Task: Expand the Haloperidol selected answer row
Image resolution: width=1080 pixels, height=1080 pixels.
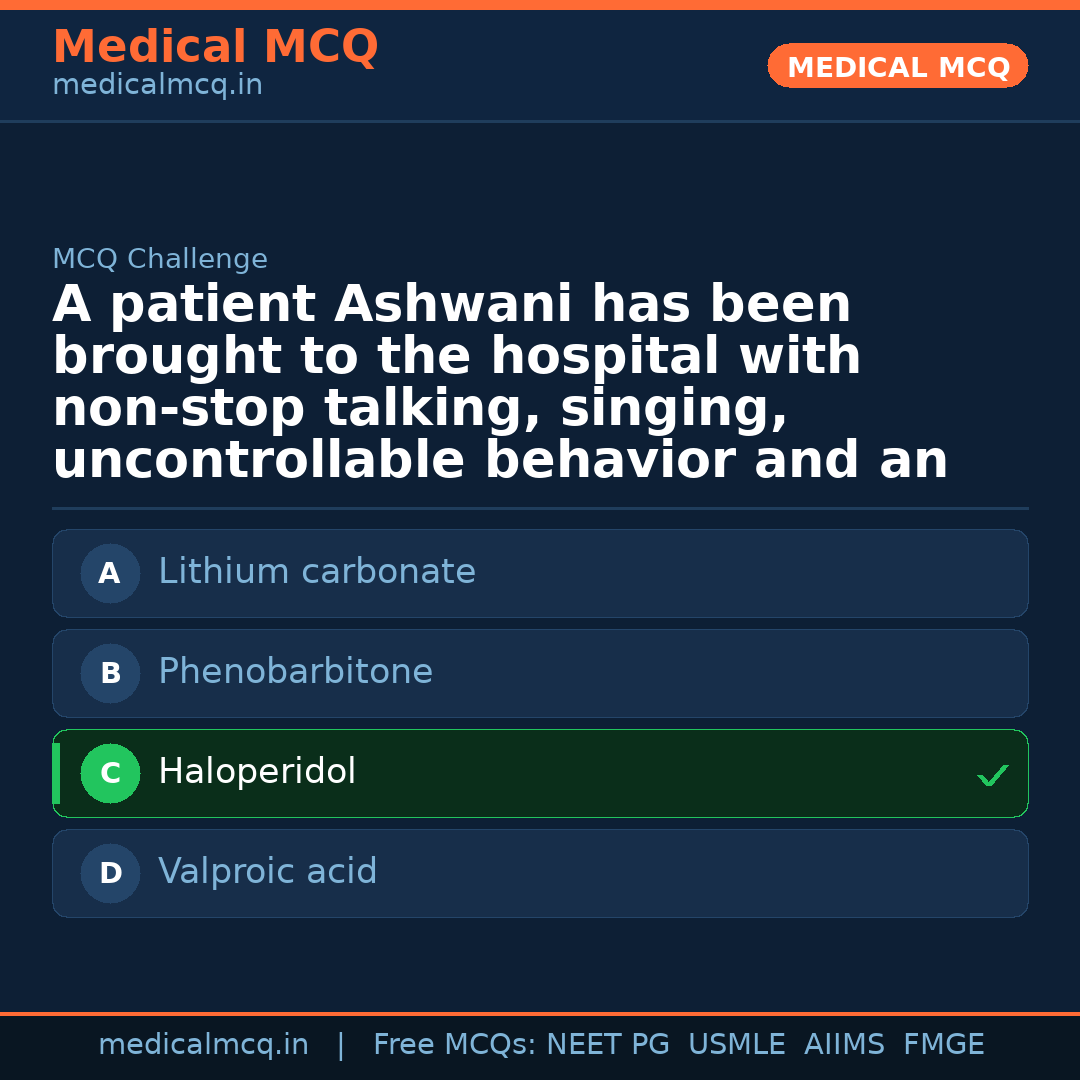Action: 540,773
